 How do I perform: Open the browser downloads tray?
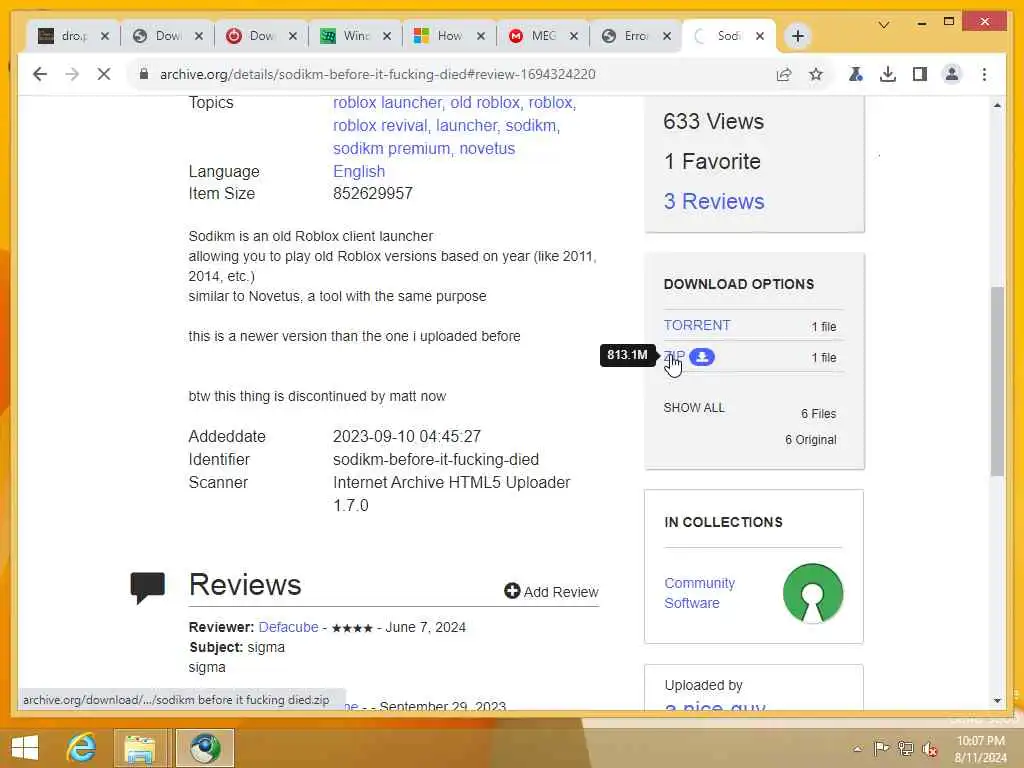[x=888, y=74]
